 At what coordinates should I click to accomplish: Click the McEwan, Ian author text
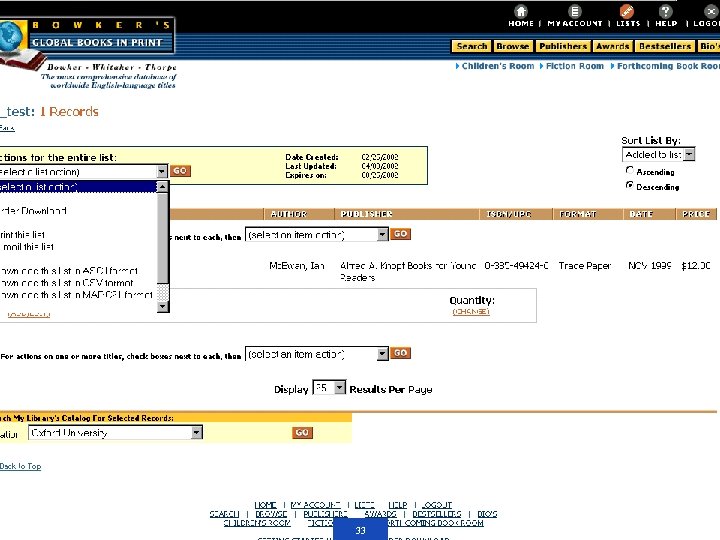(297, 265)
